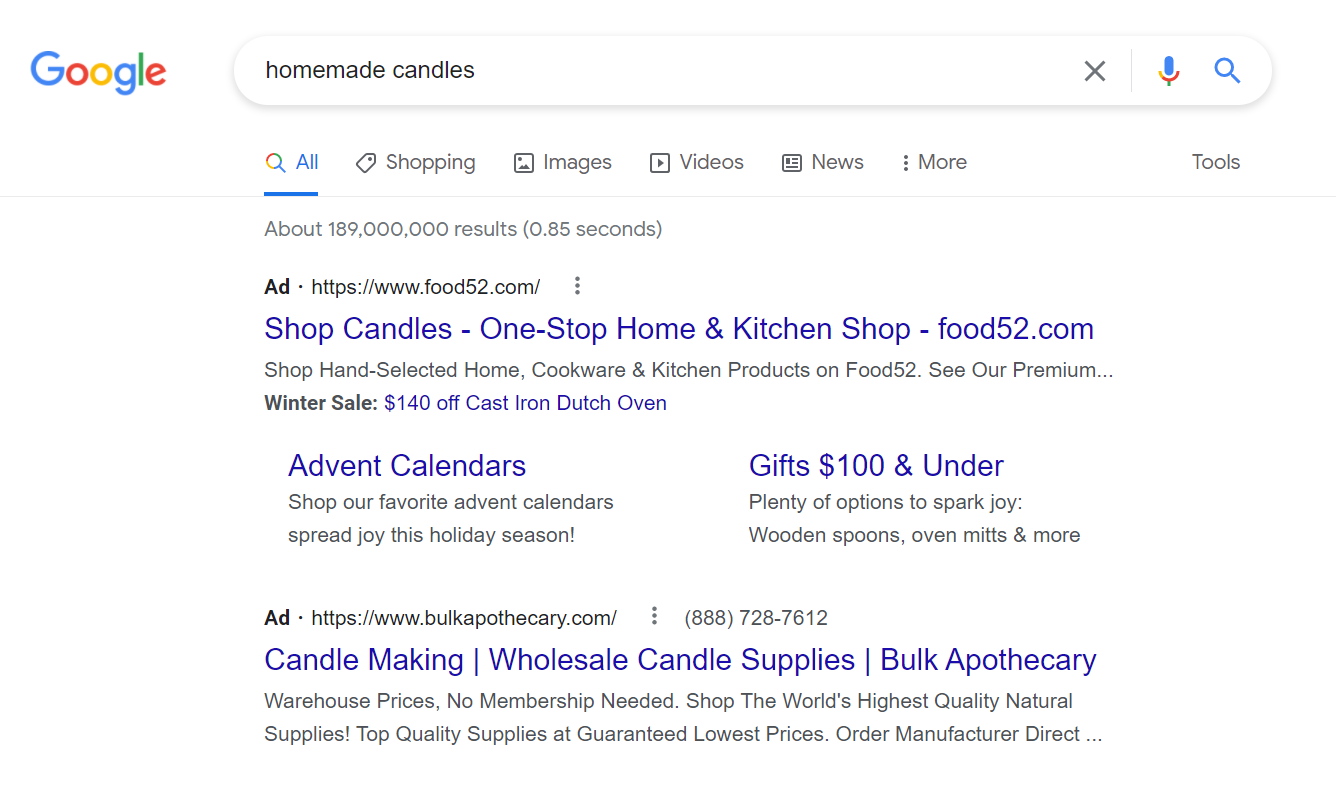Open the Shopping results tab
The height and width of the screenshot is (790, 1336).
[x=416, y=162]
